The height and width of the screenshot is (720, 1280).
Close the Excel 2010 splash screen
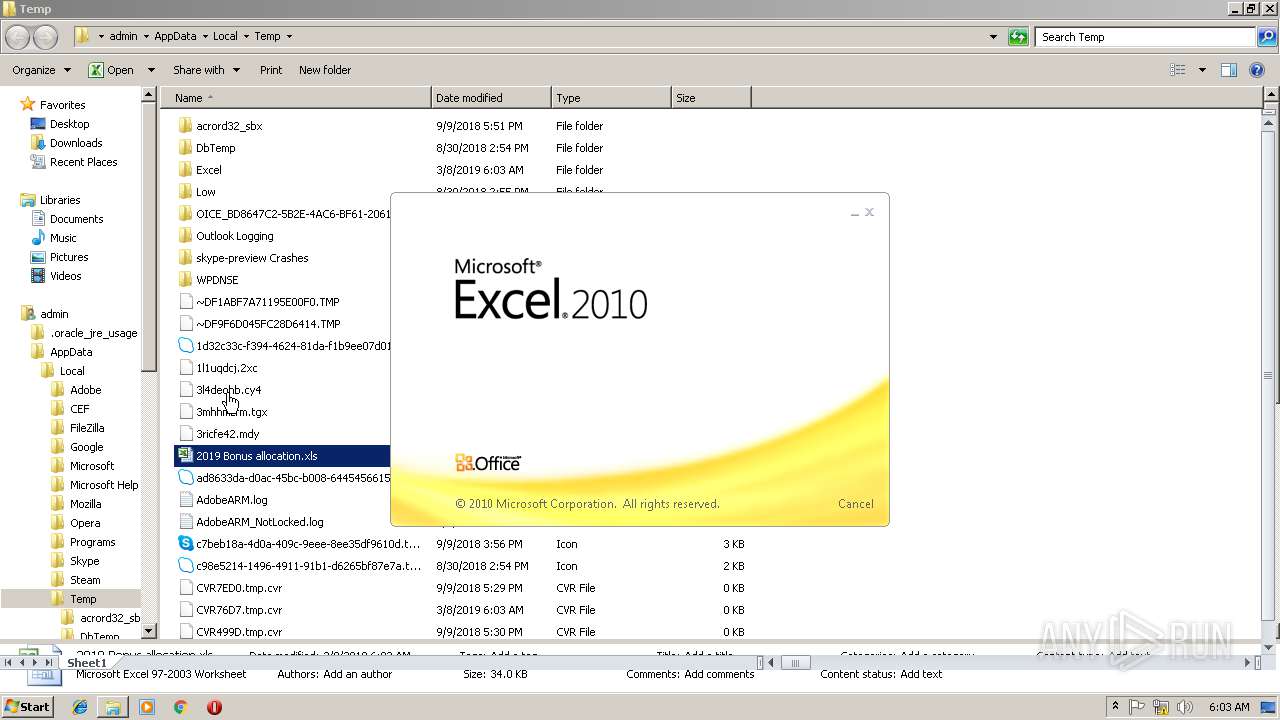tap(869, 212)
